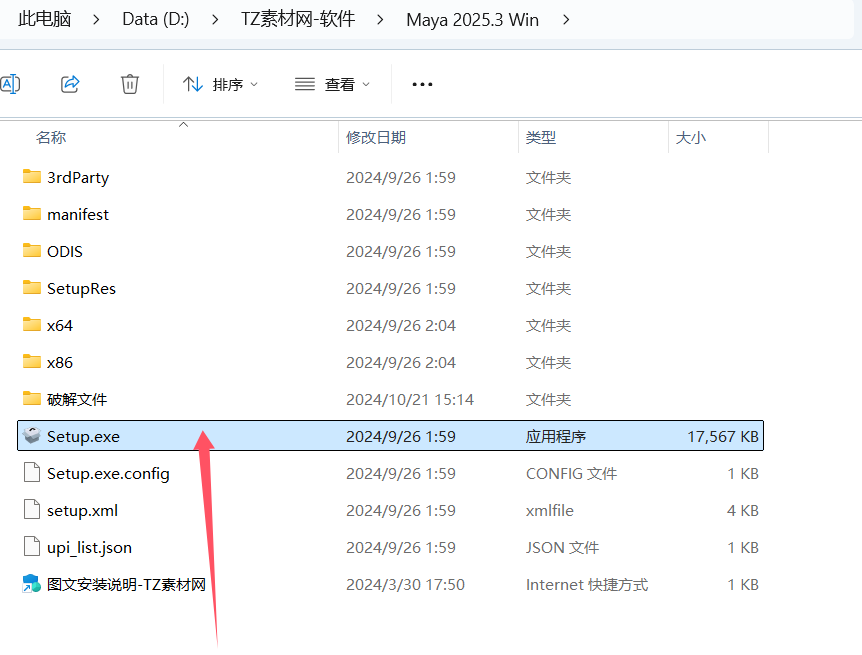
Task: Open the 查看 view dropdown
Action: (x=332, y=84)
